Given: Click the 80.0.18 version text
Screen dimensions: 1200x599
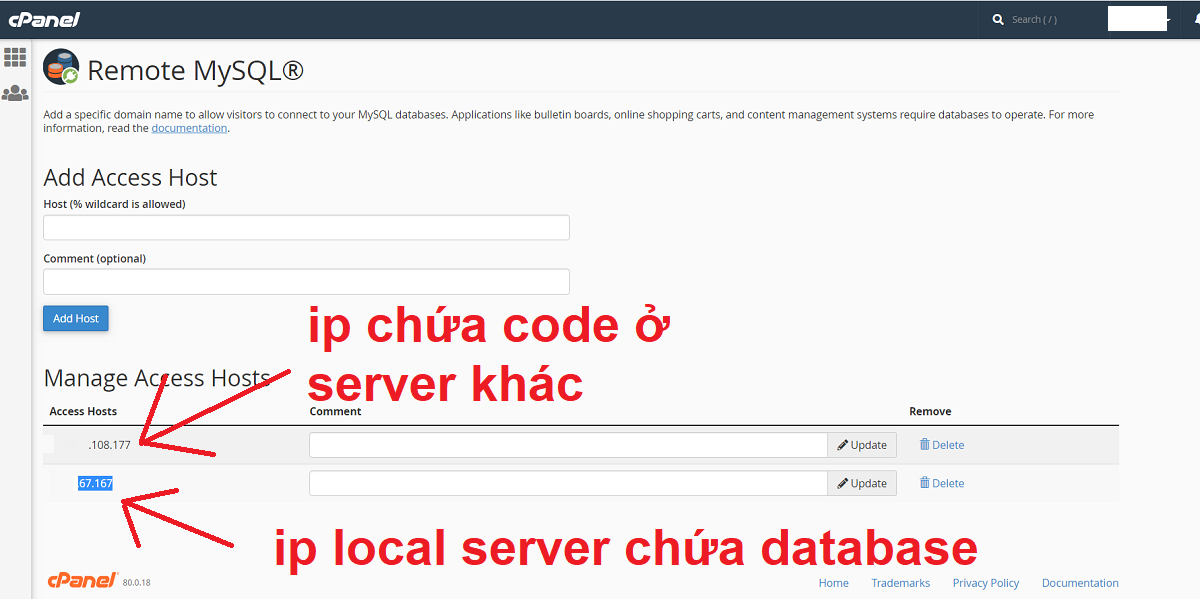Looking at the screenshot, I should 137,581.
